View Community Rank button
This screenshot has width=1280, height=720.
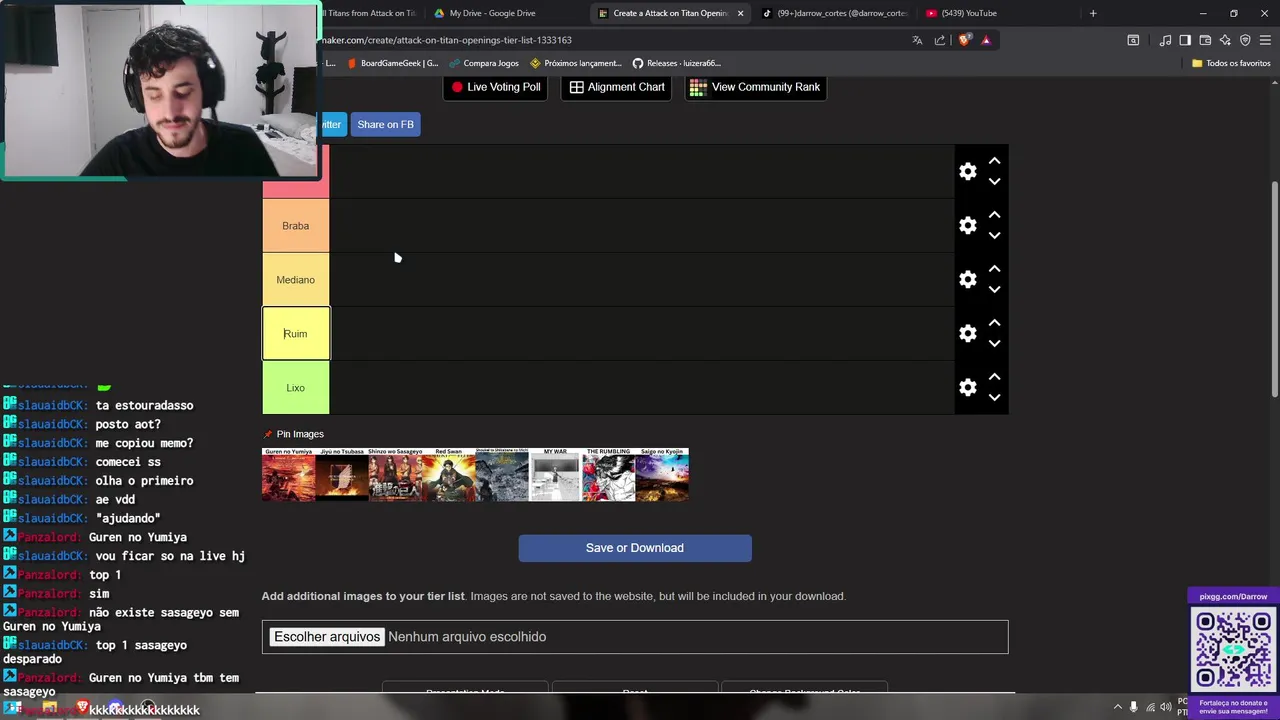point(755,87)
